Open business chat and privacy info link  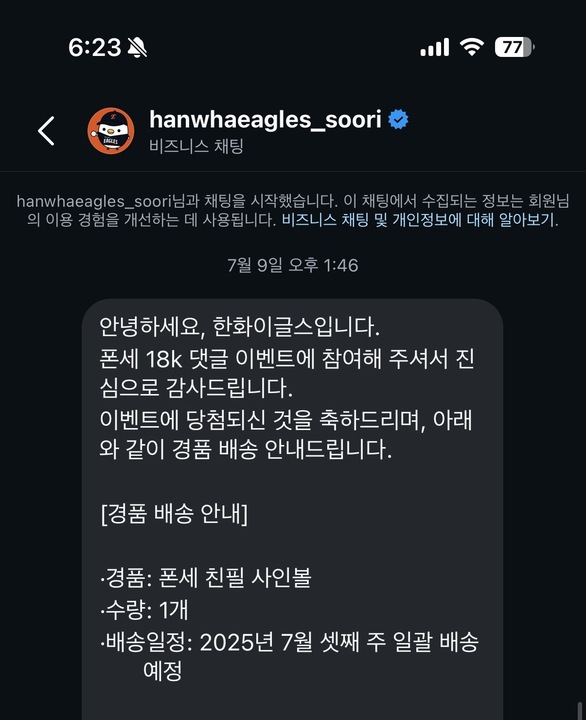418,220
